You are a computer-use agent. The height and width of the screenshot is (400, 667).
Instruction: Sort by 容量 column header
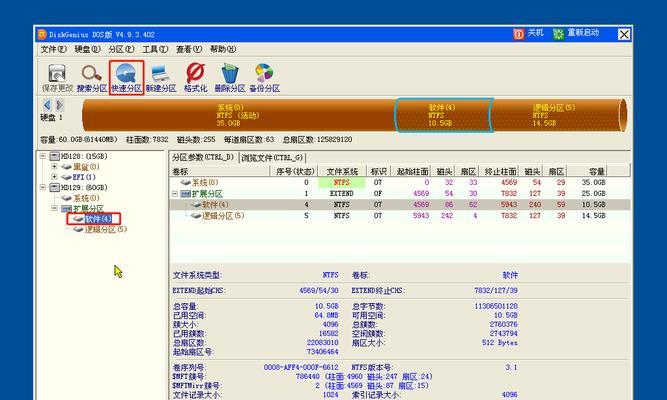click(588, 171)
